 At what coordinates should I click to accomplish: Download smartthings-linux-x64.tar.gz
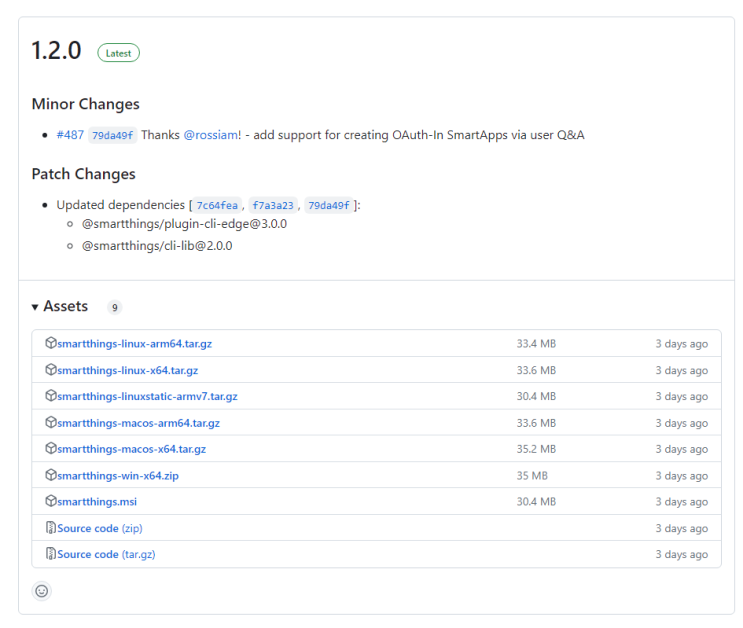(x=127, y=370)
